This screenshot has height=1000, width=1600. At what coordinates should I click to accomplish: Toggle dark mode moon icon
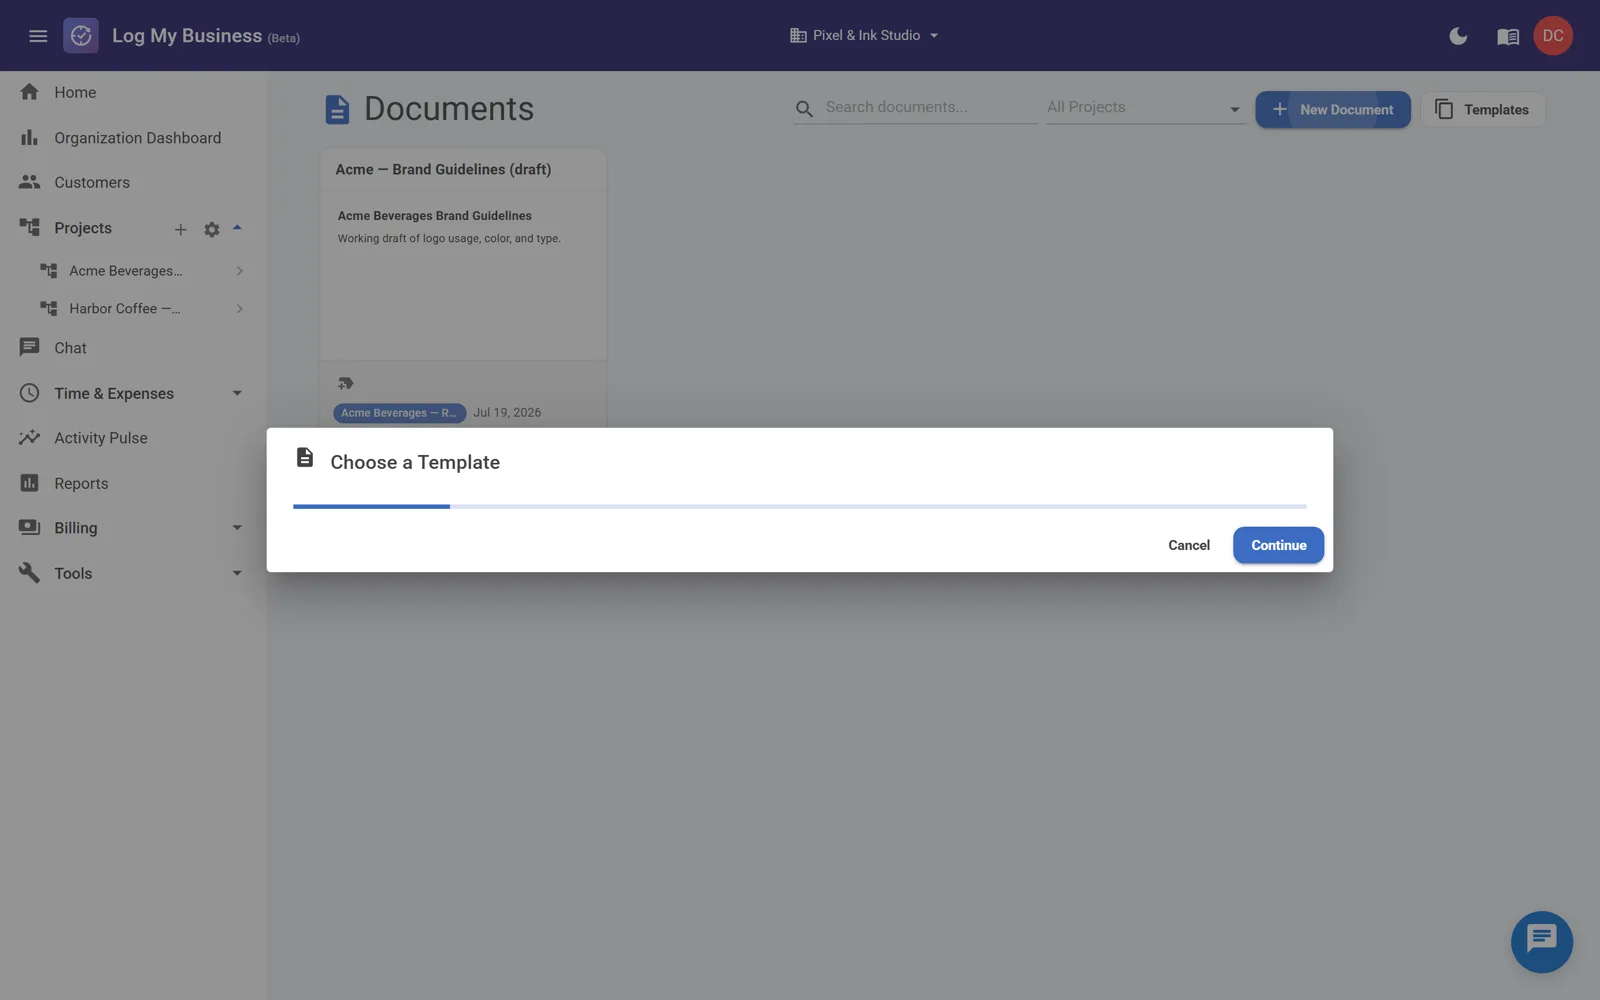(1458, 36)
